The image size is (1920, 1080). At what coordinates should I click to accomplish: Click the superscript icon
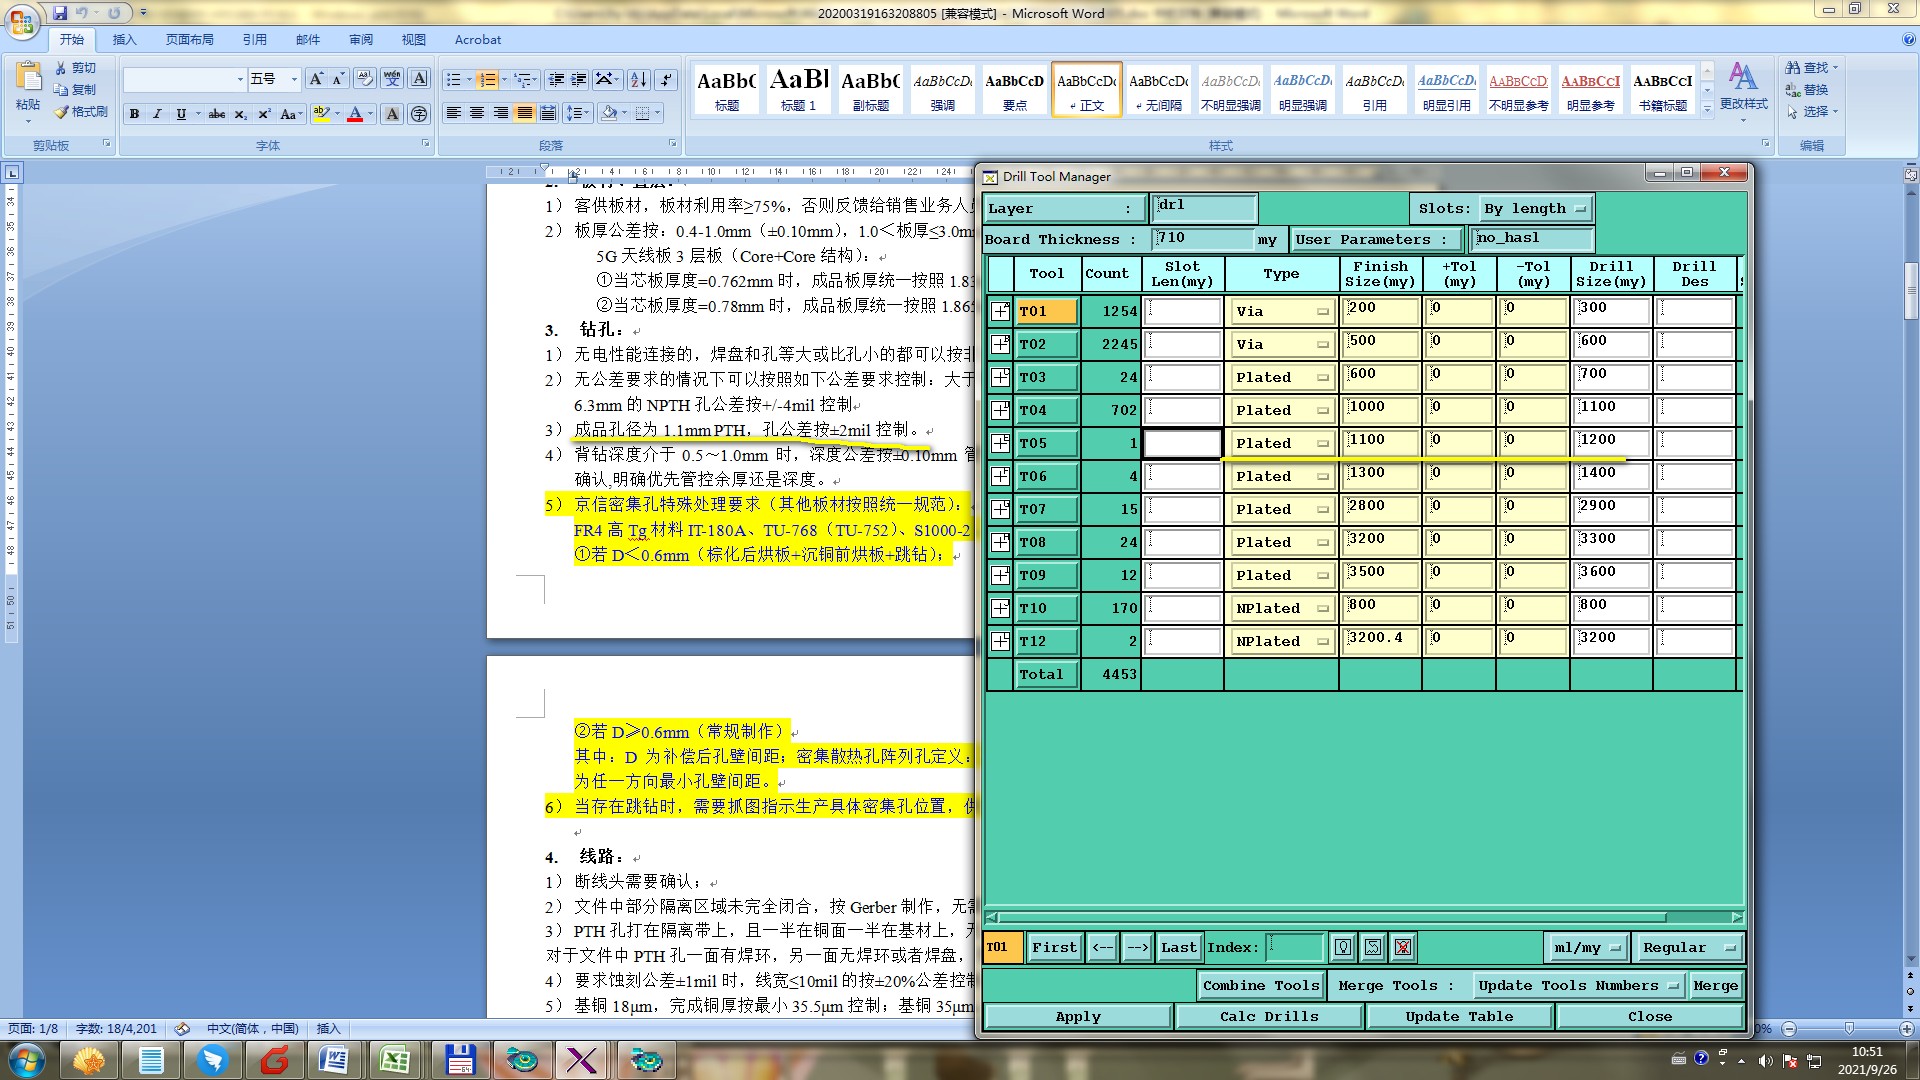tap(264, 114)
